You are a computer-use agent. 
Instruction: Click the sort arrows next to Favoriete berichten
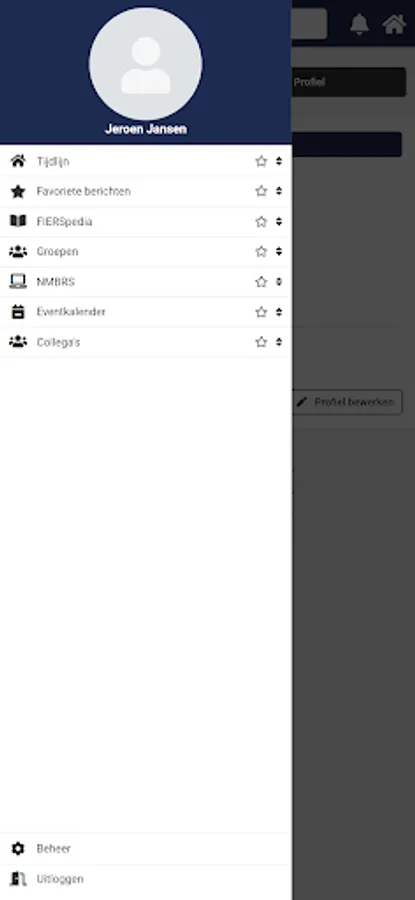pos(278,191)
